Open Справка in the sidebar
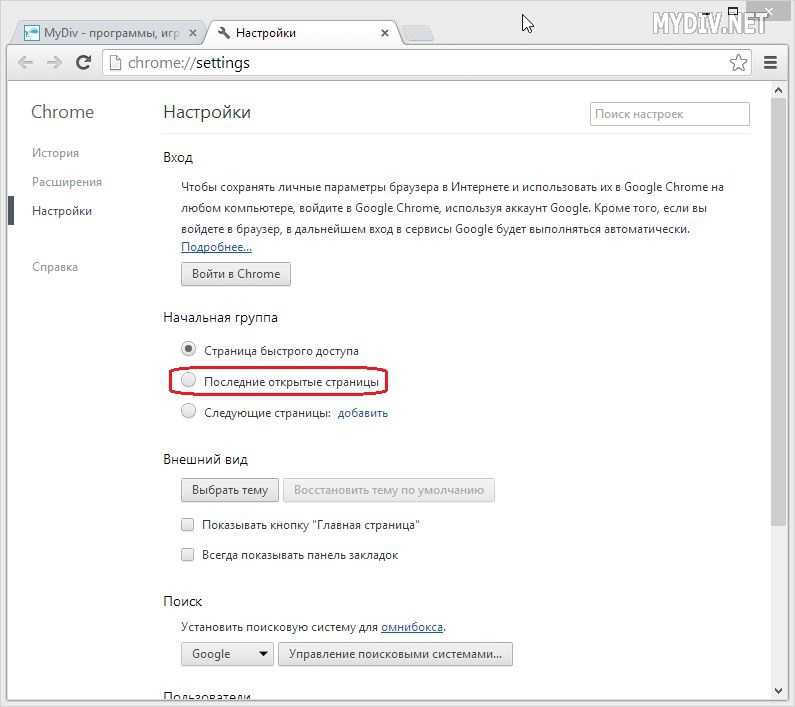Viewport: 795px width, 707px height. click(55, 267)
